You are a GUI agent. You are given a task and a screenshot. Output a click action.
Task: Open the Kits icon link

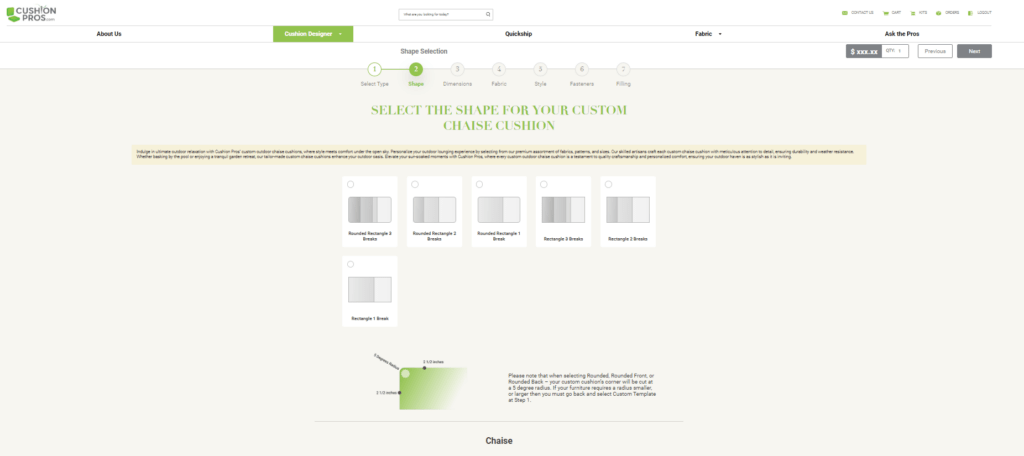(921, 12)
